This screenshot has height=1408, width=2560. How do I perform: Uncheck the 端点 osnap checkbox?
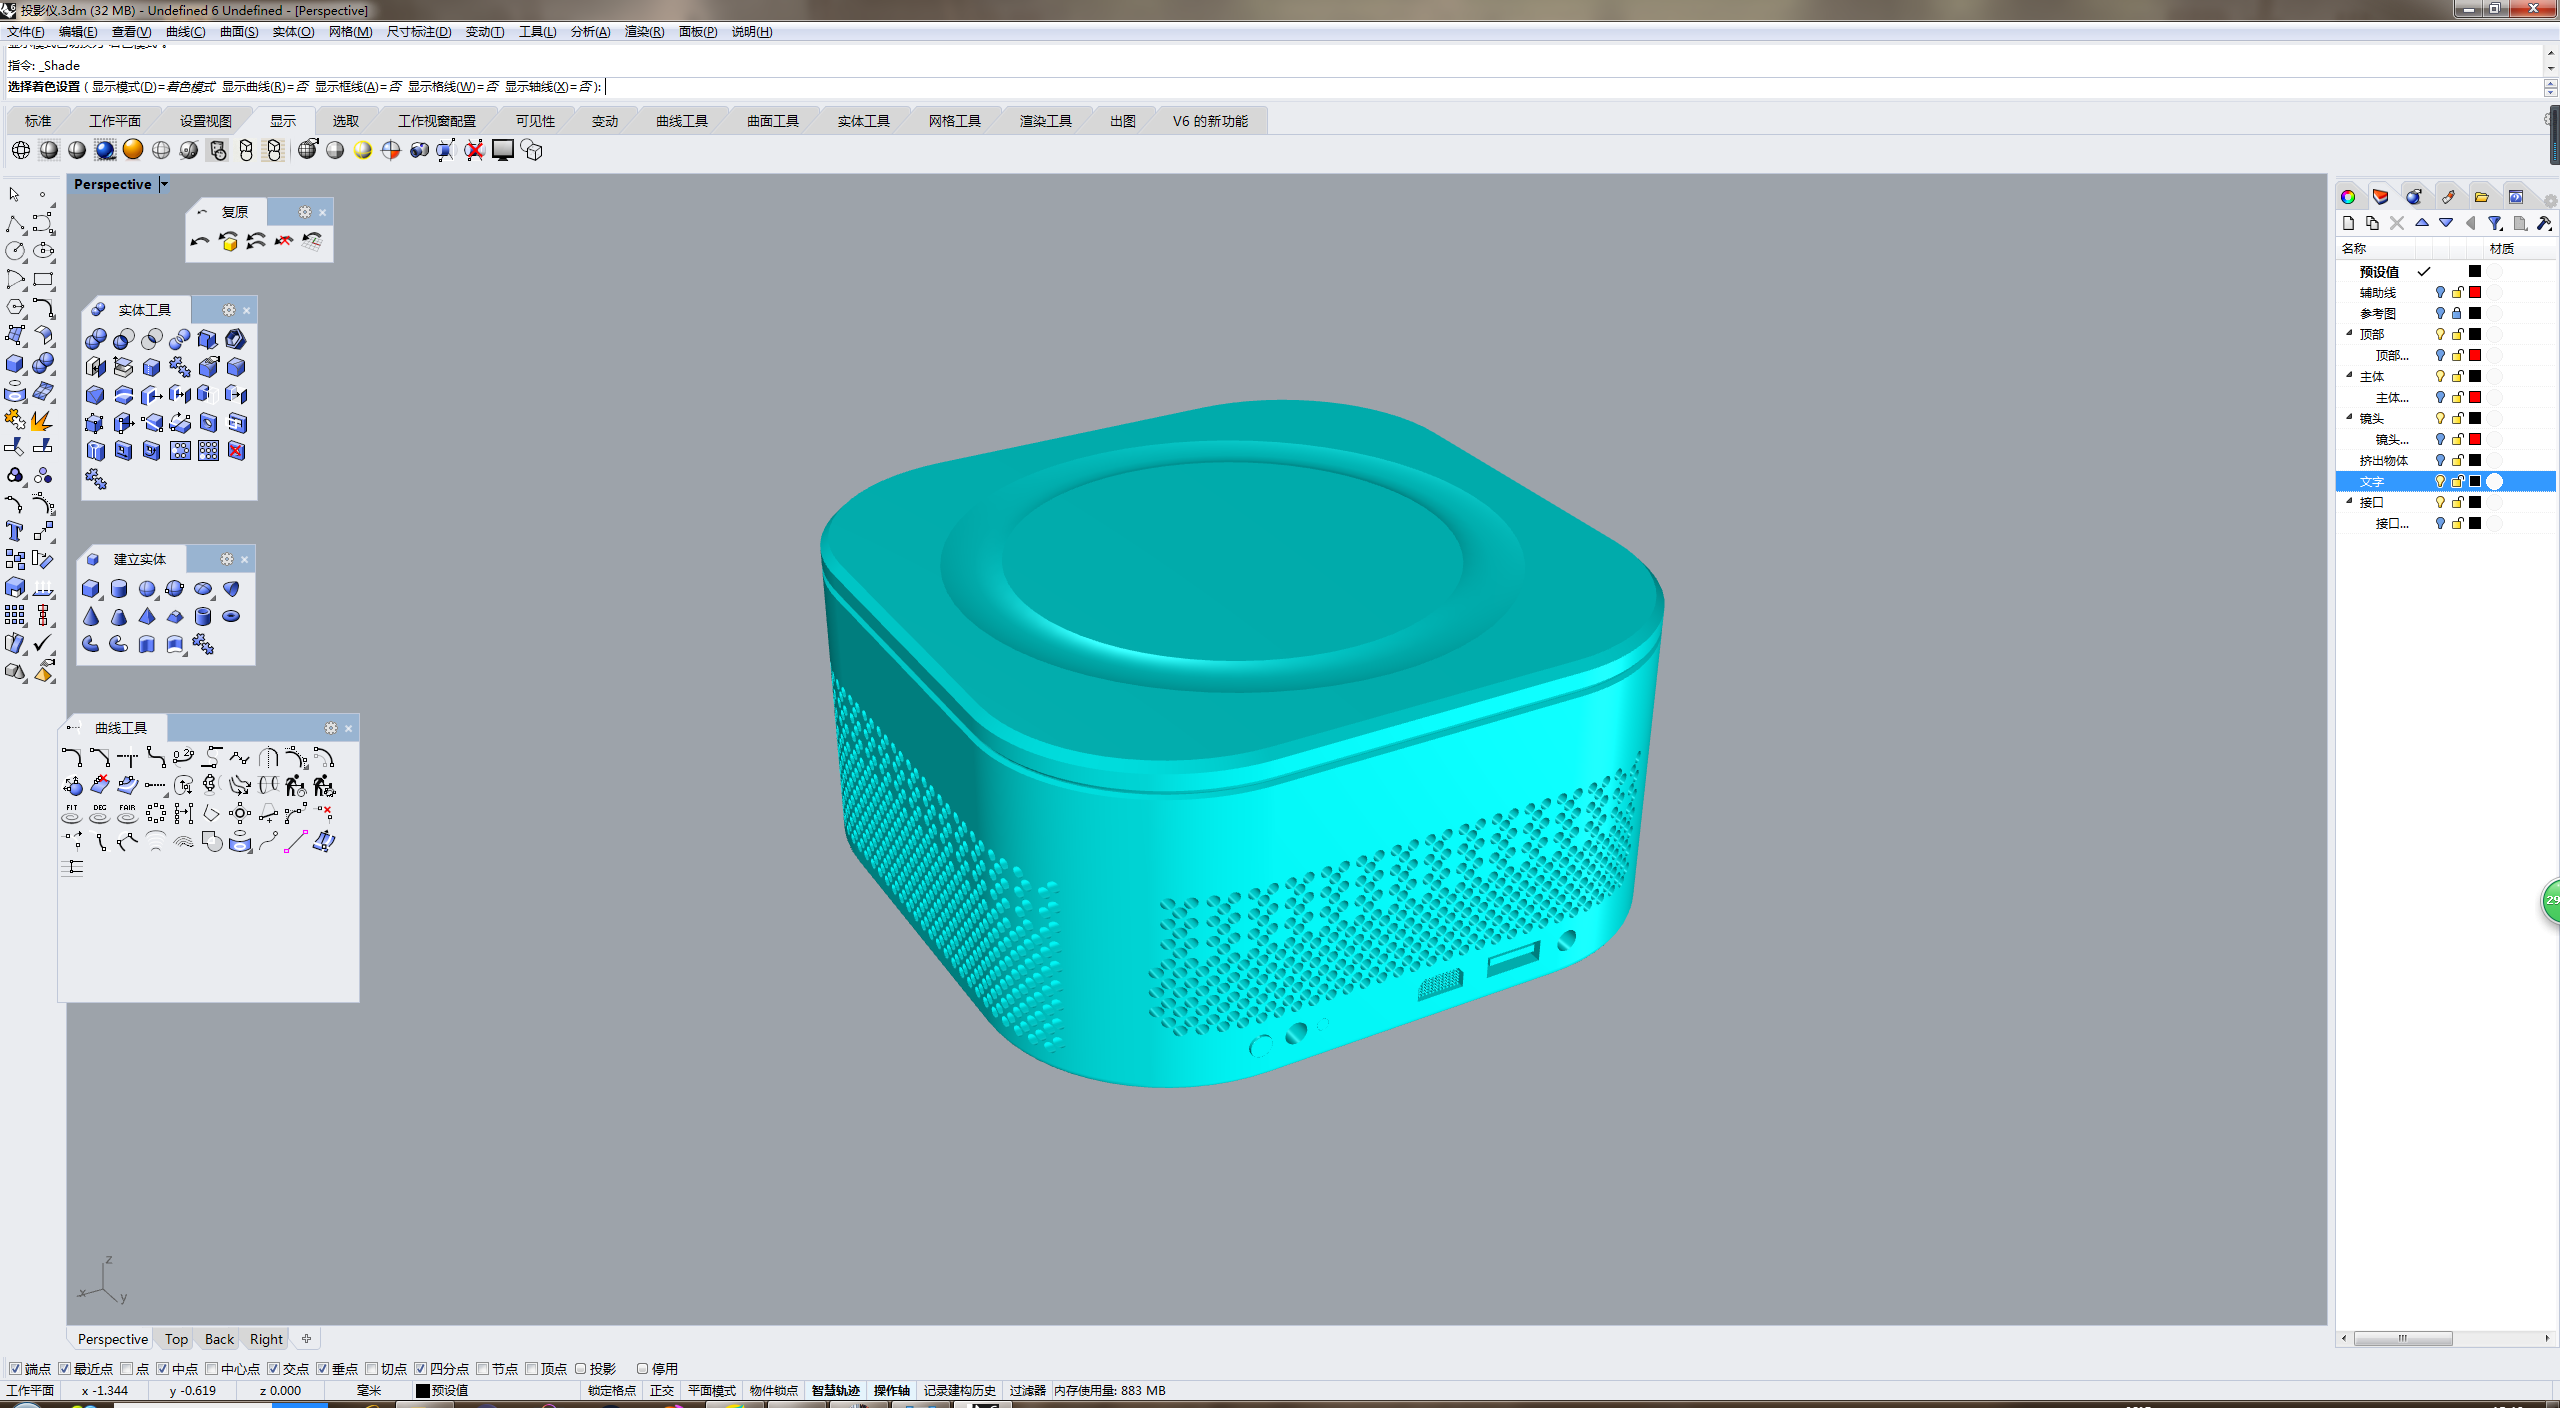pos(15,1368)
